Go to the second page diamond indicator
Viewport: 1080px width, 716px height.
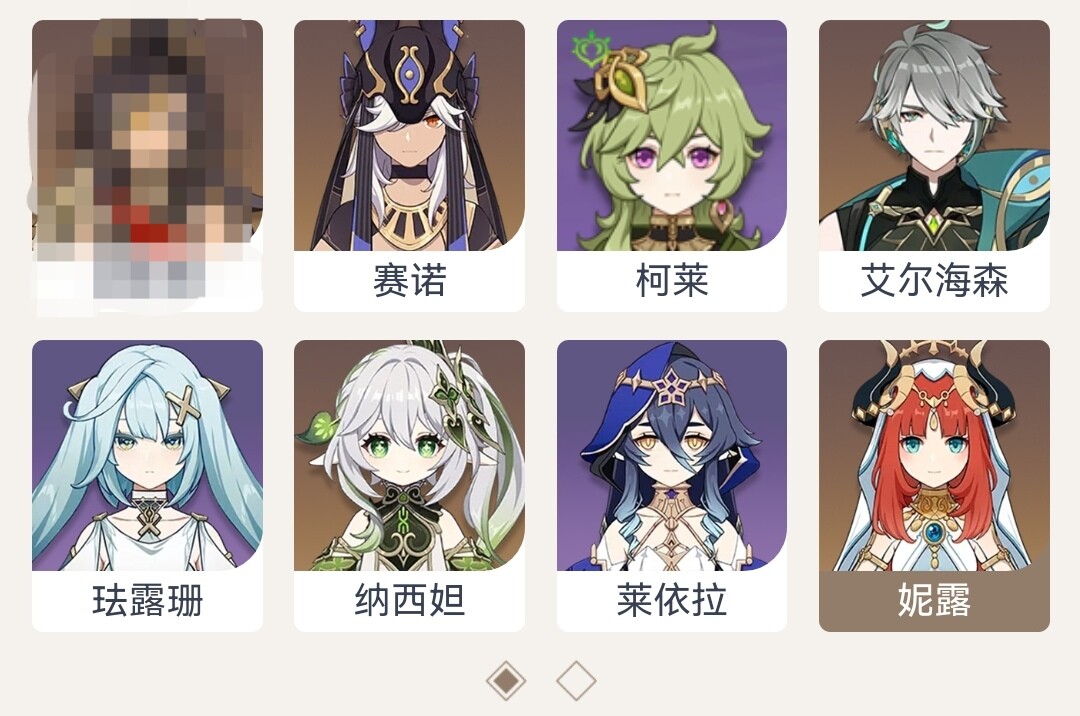pos(576,681)
